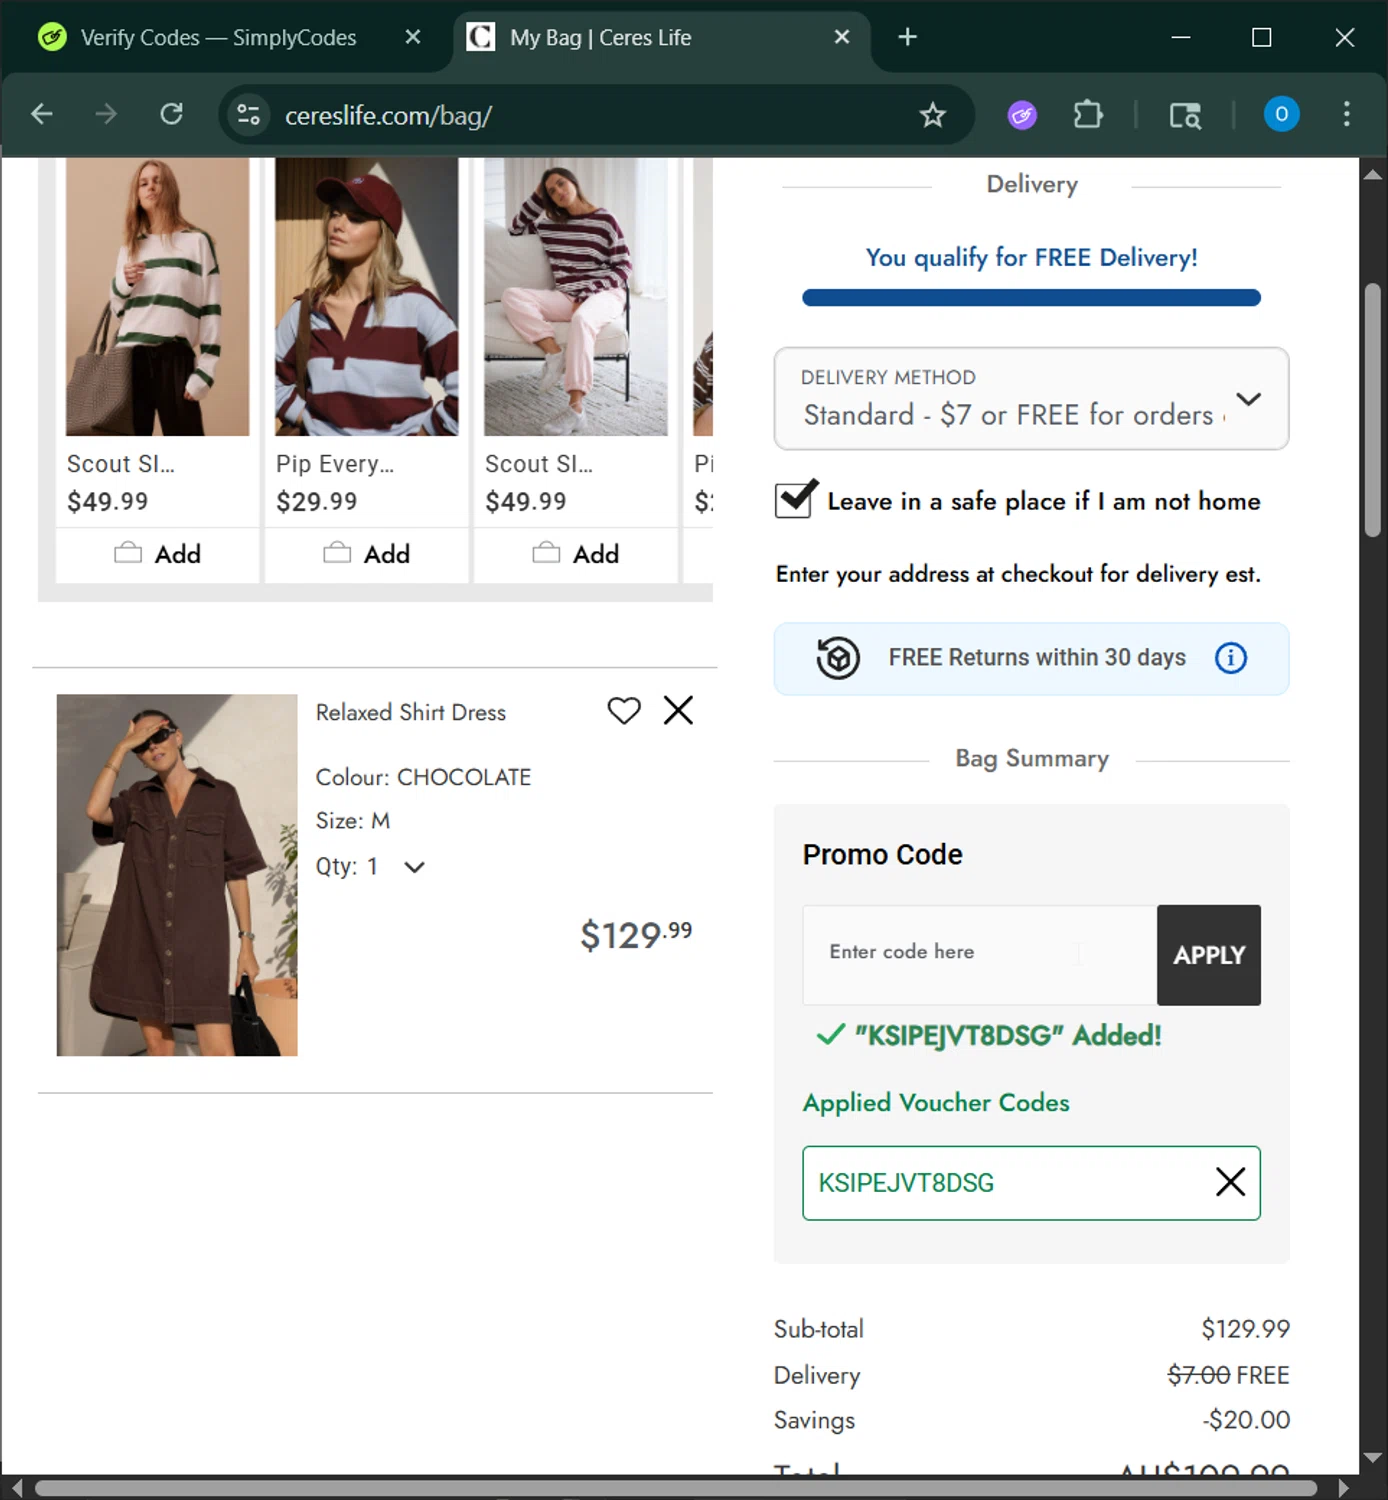Click the vertical page scrollbar thumb
Screen dimensions: 1388x1500
click(1373, 410)
